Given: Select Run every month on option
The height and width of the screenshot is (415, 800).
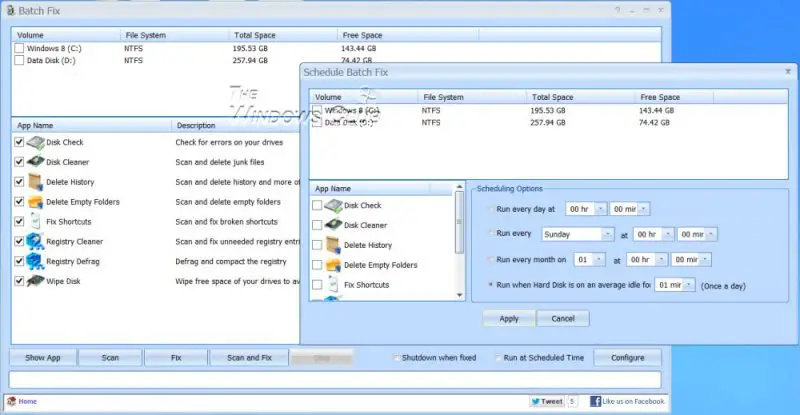Looking at the screenshot, I should click(x=491, y=260).
